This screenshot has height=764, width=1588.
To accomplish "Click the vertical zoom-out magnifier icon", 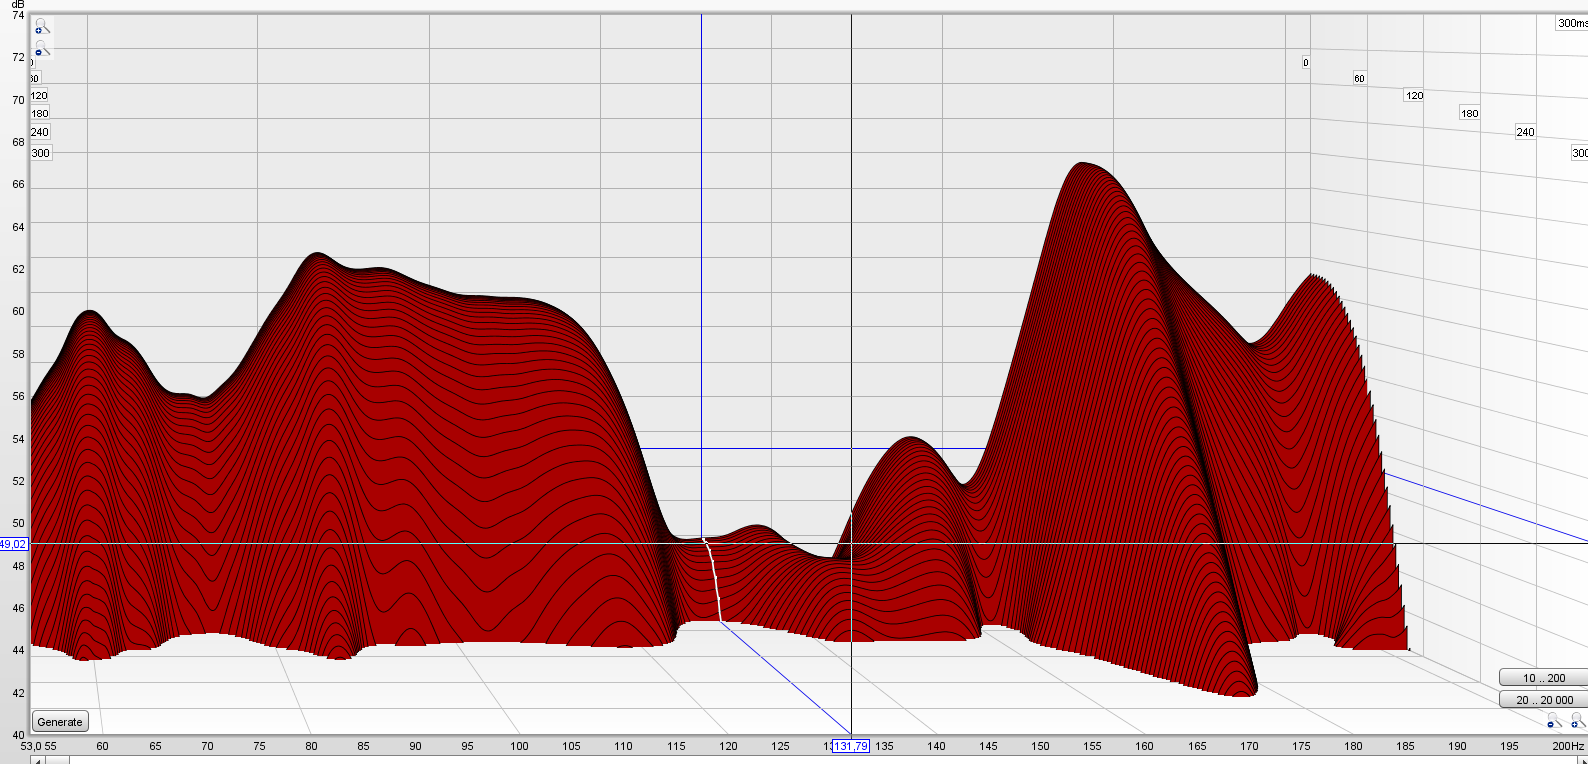I will [41, 49].
